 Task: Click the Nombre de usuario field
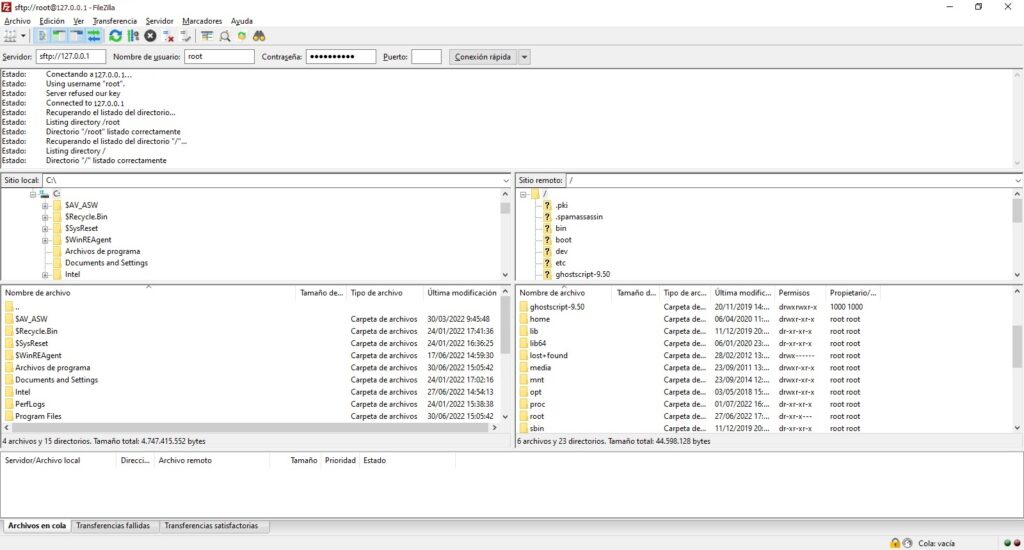219,57
